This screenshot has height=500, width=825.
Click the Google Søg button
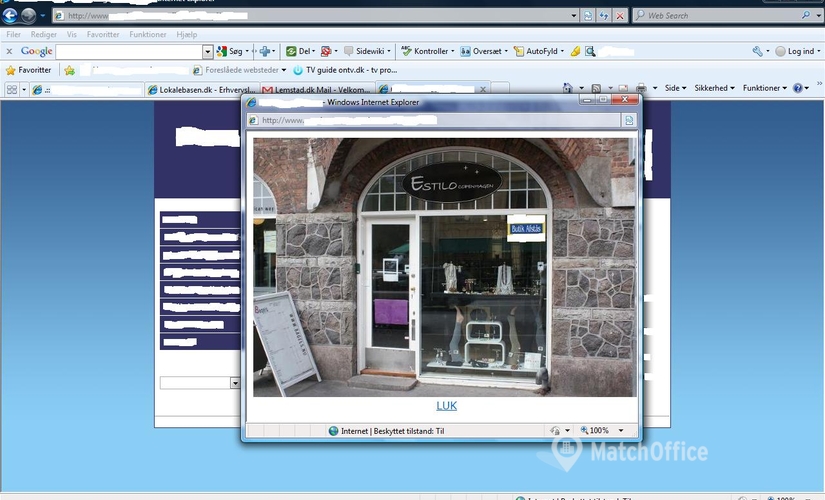[x=230, y=51]
